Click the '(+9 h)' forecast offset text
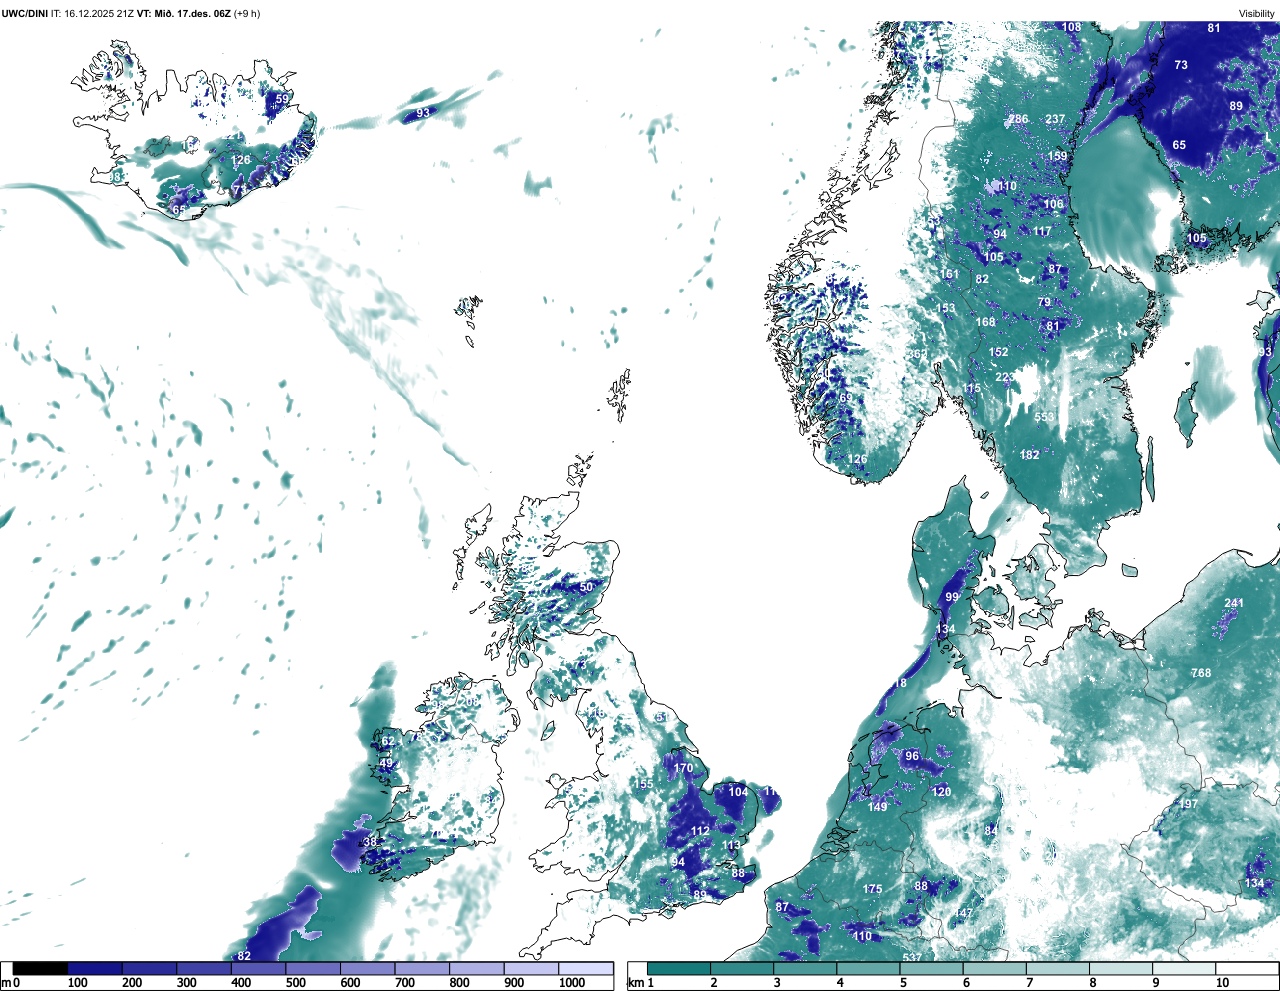 pyautogui.click(x=246, y=13)
